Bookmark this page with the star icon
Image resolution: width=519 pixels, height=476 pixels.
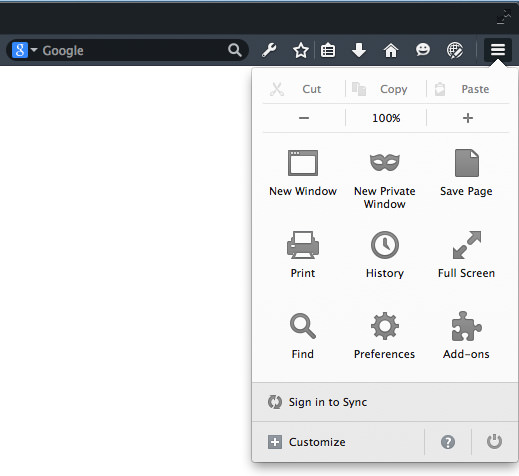(x=300, y=50)
